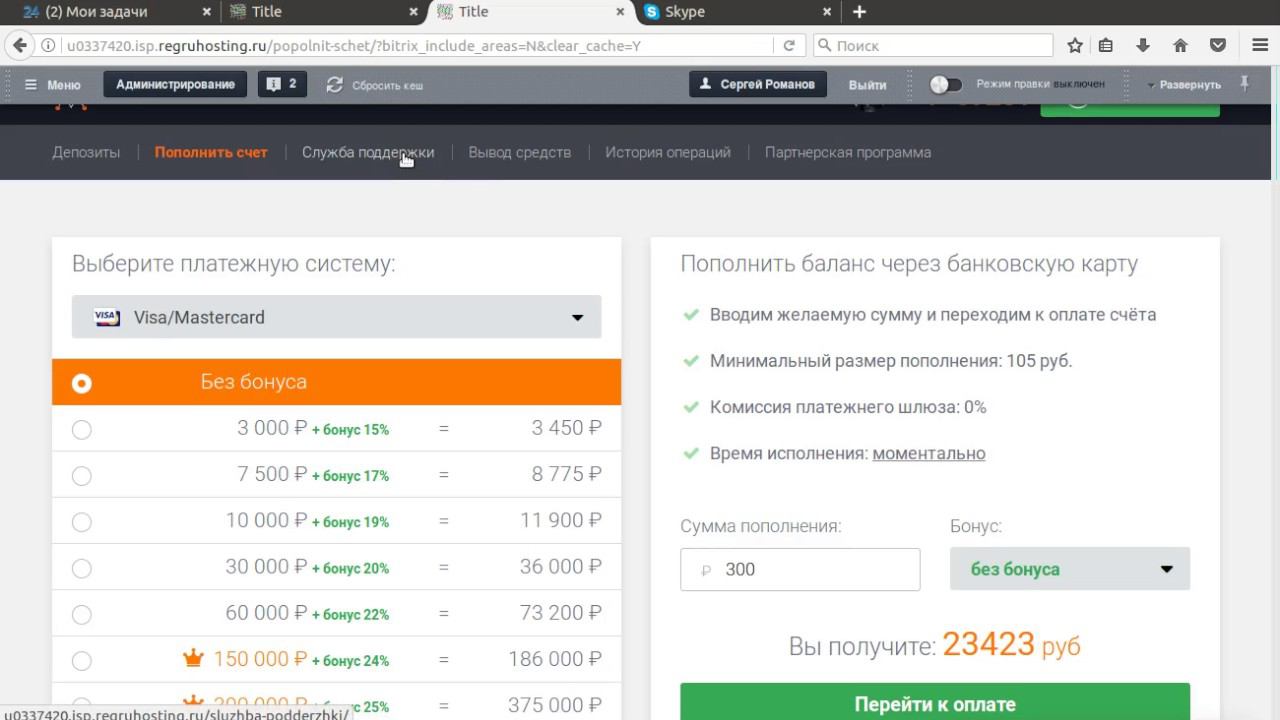Open site info icon in the address bar
The height and width of the screenshot is (720, 1280).
click(48, 45)
